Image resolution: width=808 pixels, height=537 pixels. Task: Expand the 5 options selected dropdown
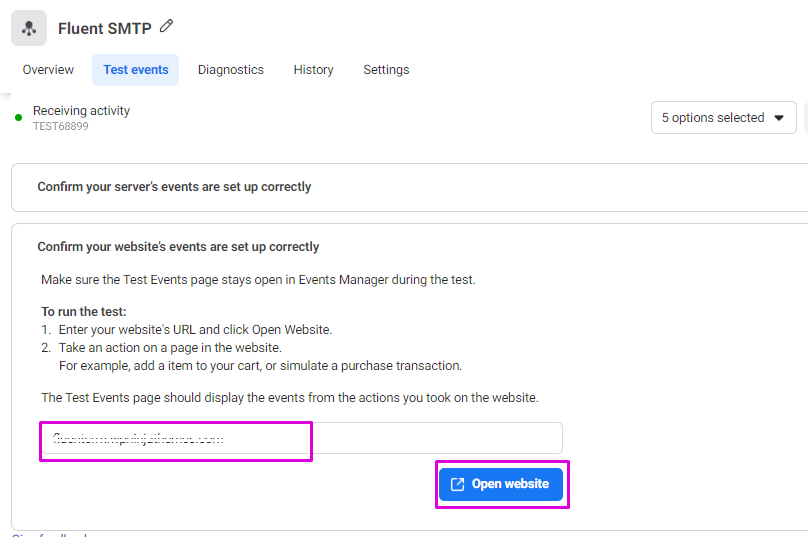[x=723, y=118]
